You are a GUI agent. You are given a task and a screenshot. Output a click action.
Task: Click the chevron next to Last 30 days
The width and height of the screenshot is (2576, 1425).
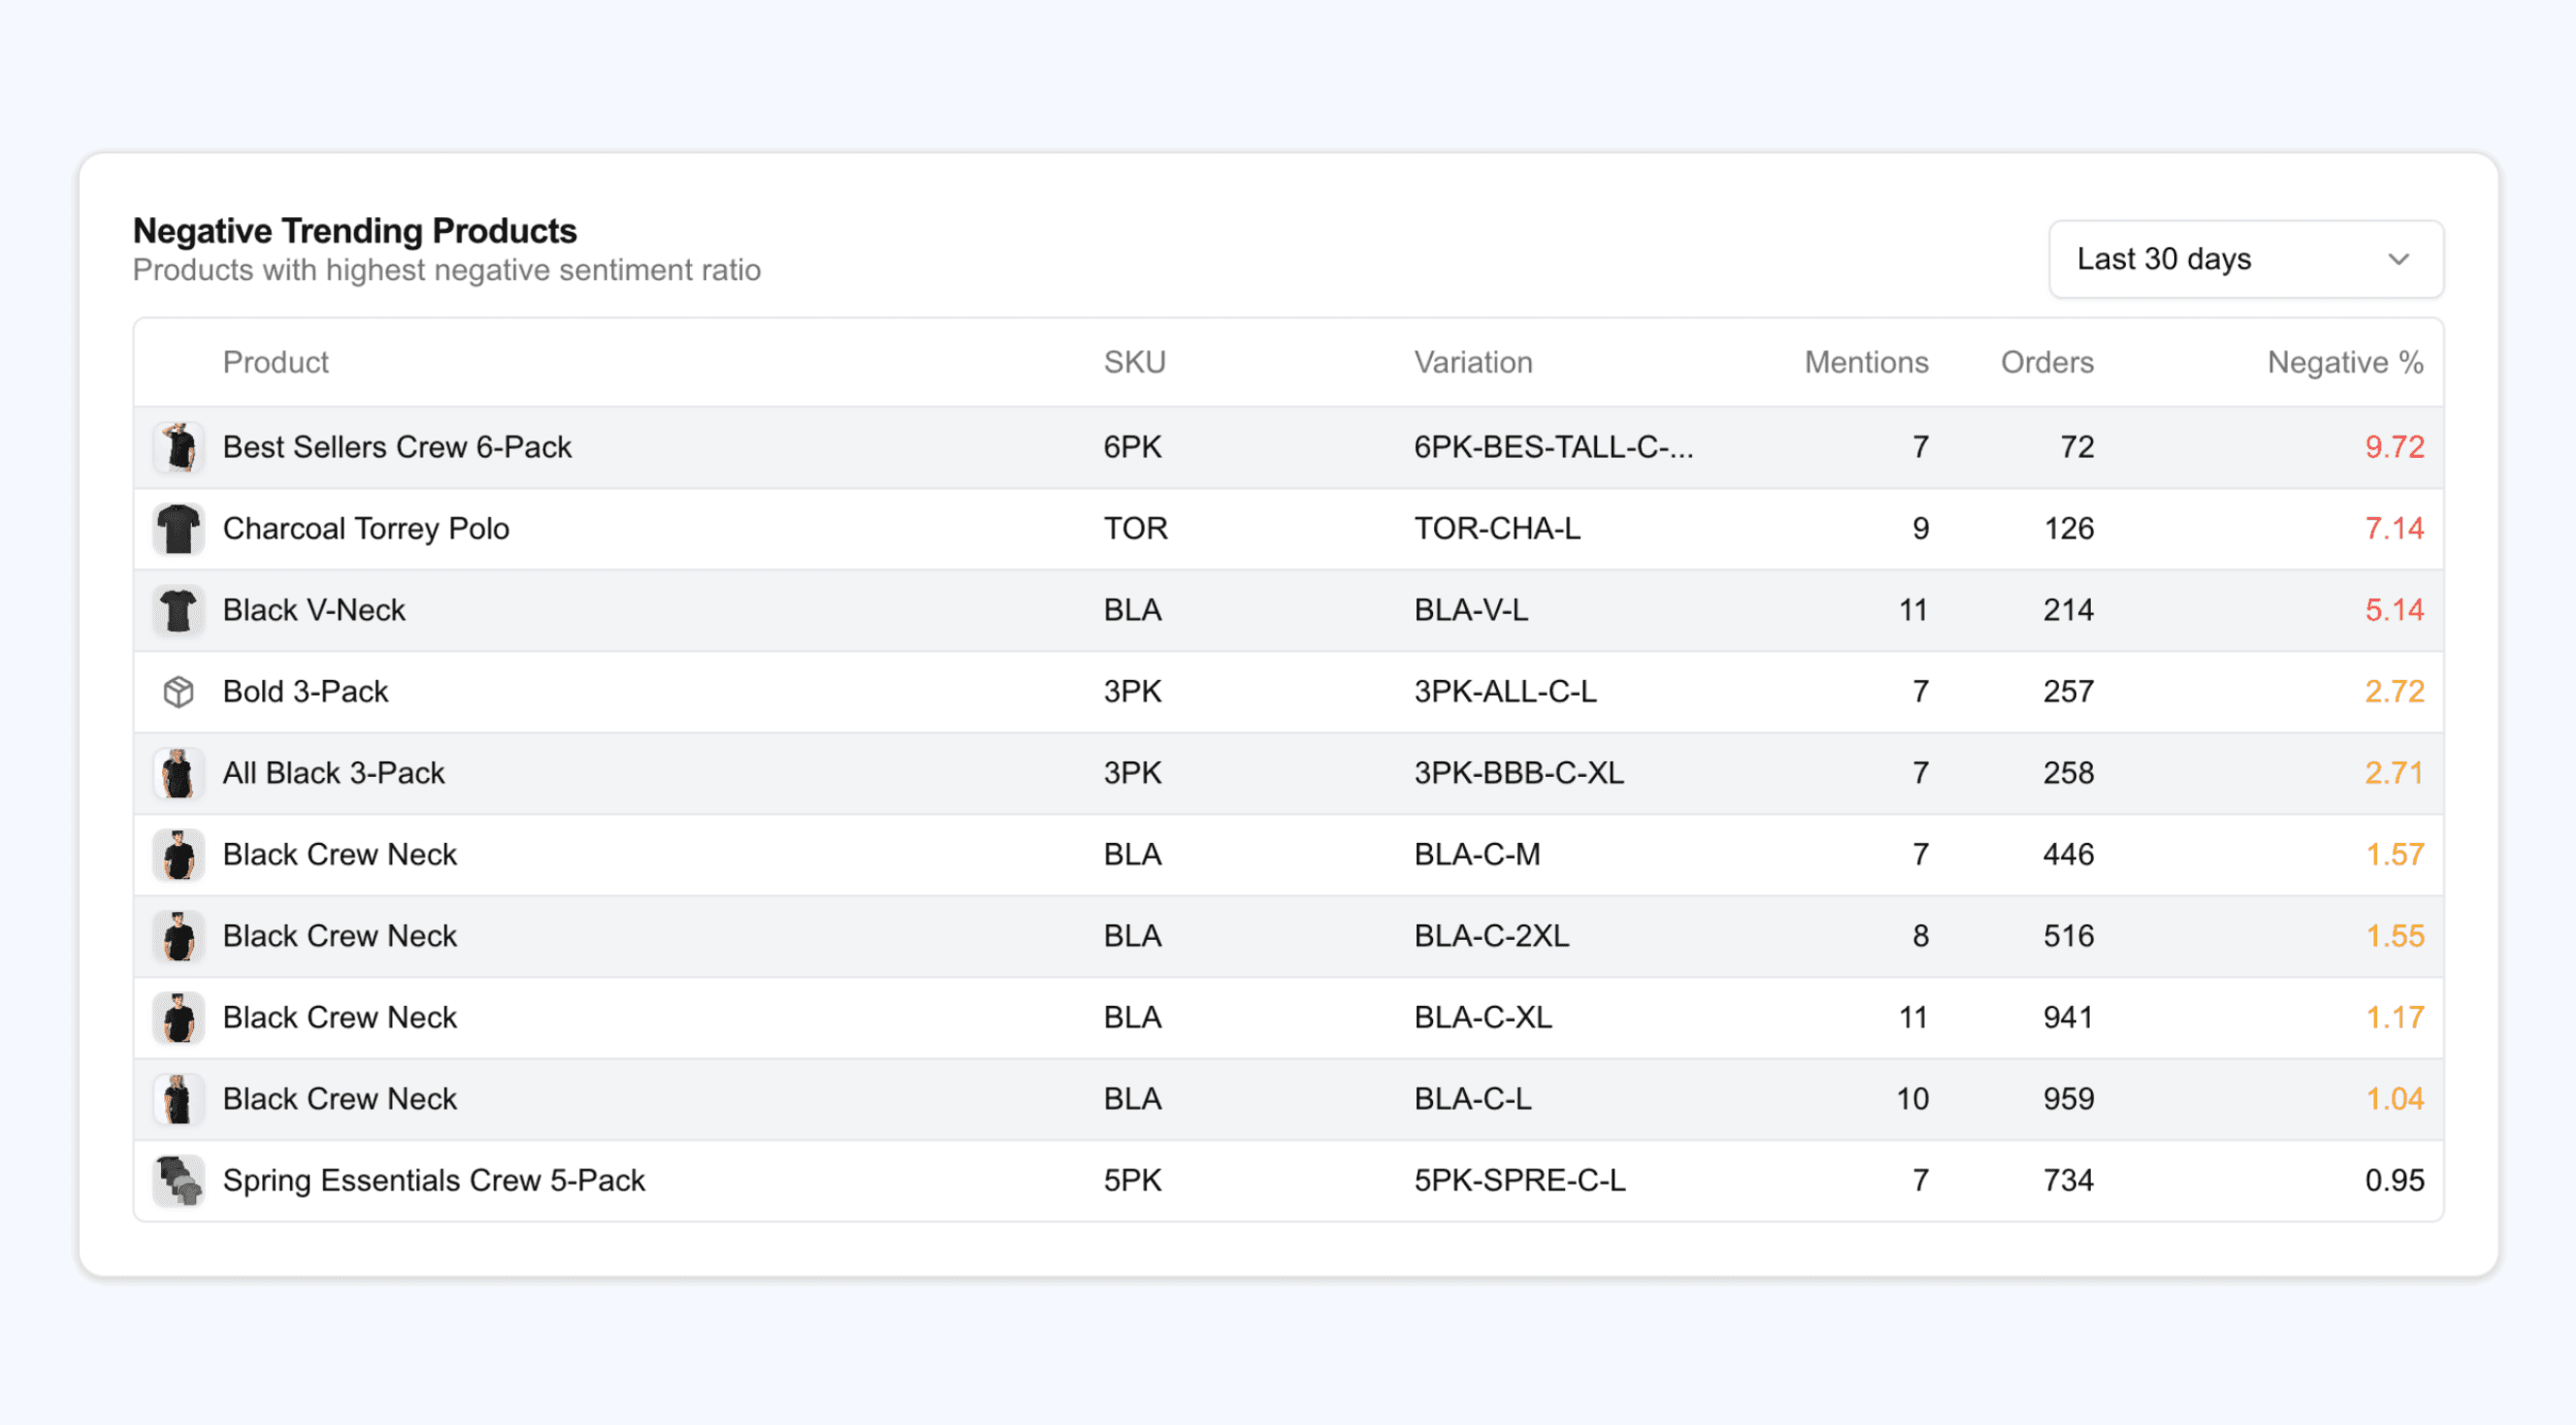click(x=2399, y=259)
